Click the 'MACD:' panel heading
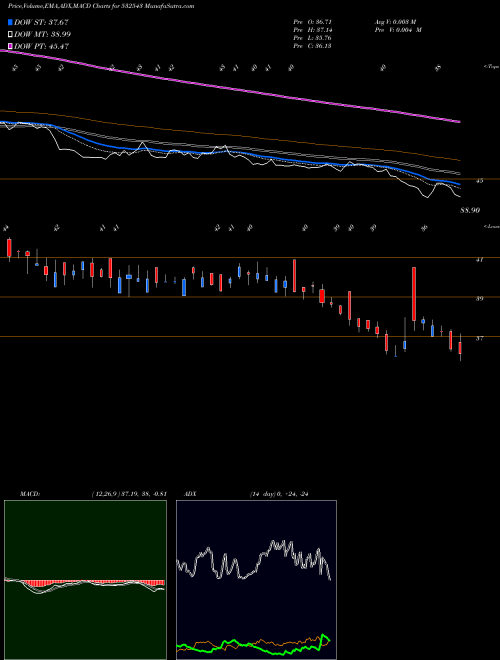The height and width of the screenshot is (660, 500). pos(29,494)
